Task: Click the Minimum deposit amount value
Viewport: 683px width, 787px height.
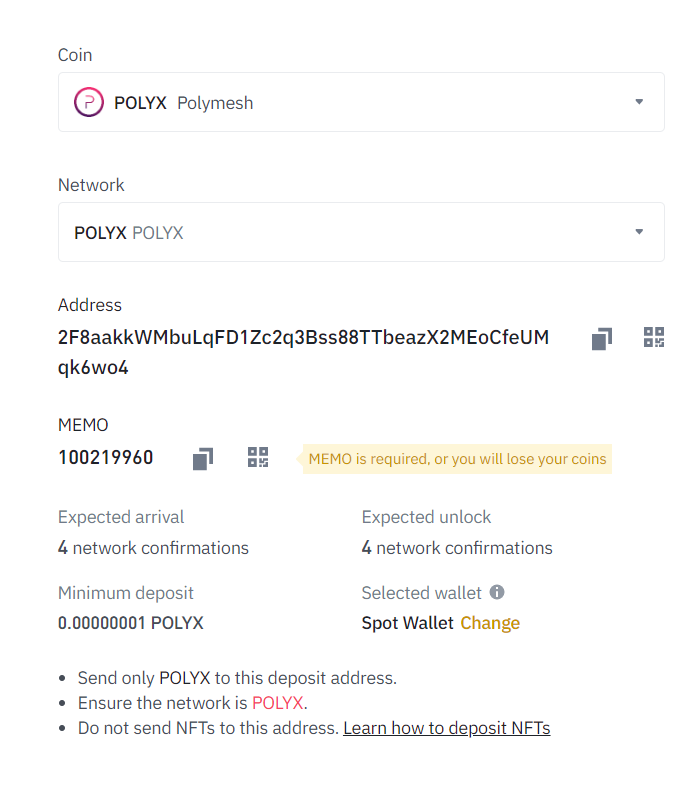Action: (130, 623)
